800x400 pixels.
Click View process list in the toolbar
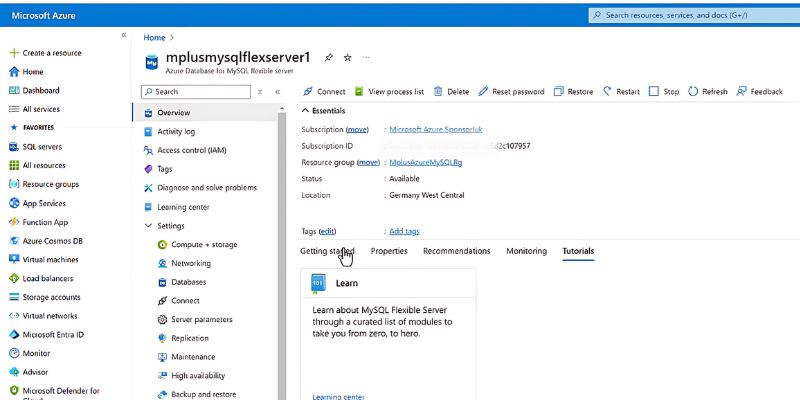pyautogui.click(x=390, y=92)
